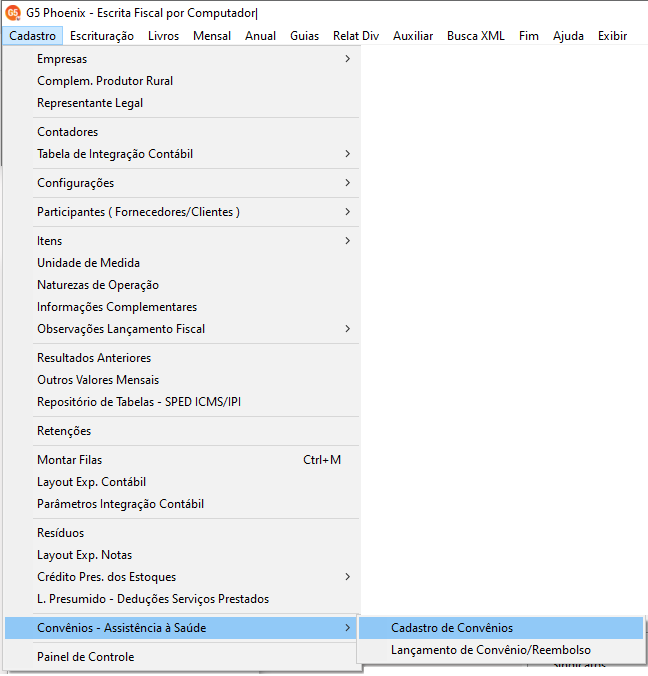The height and width of the screenshot is (676, 648).
Task: Open the Anual menu
Action: 260,36
